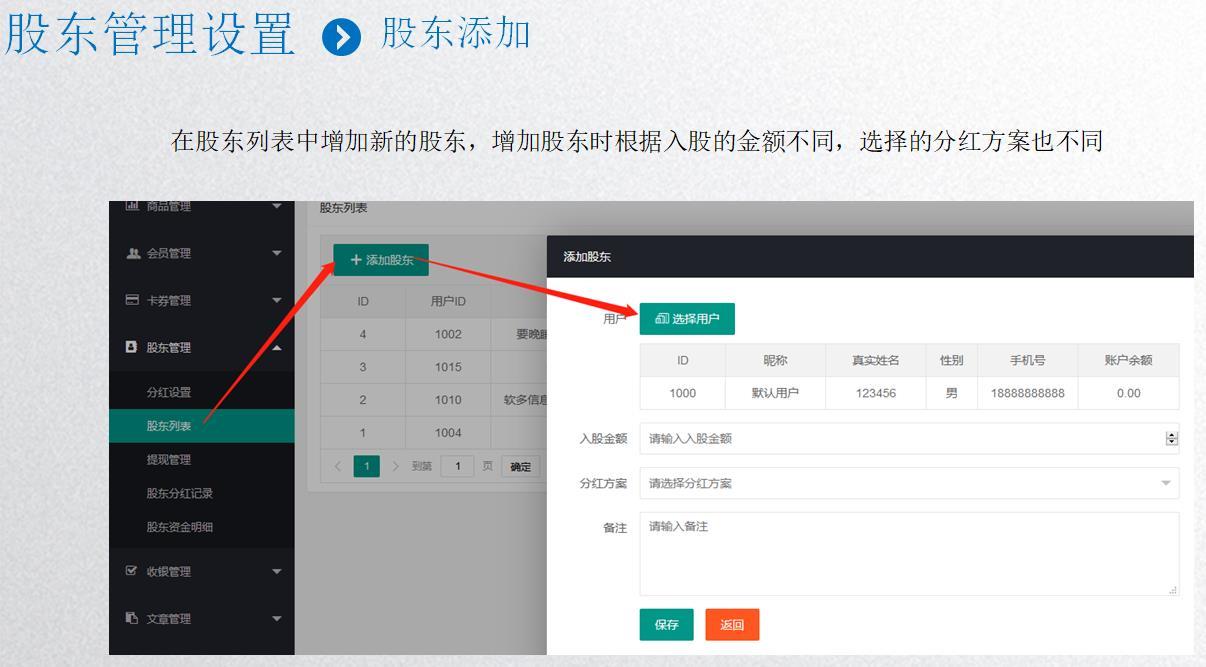This screenshot has height=667, width=1206.
Task: Click the people icon beside 会员管理
Action: [x=131, y=254]
